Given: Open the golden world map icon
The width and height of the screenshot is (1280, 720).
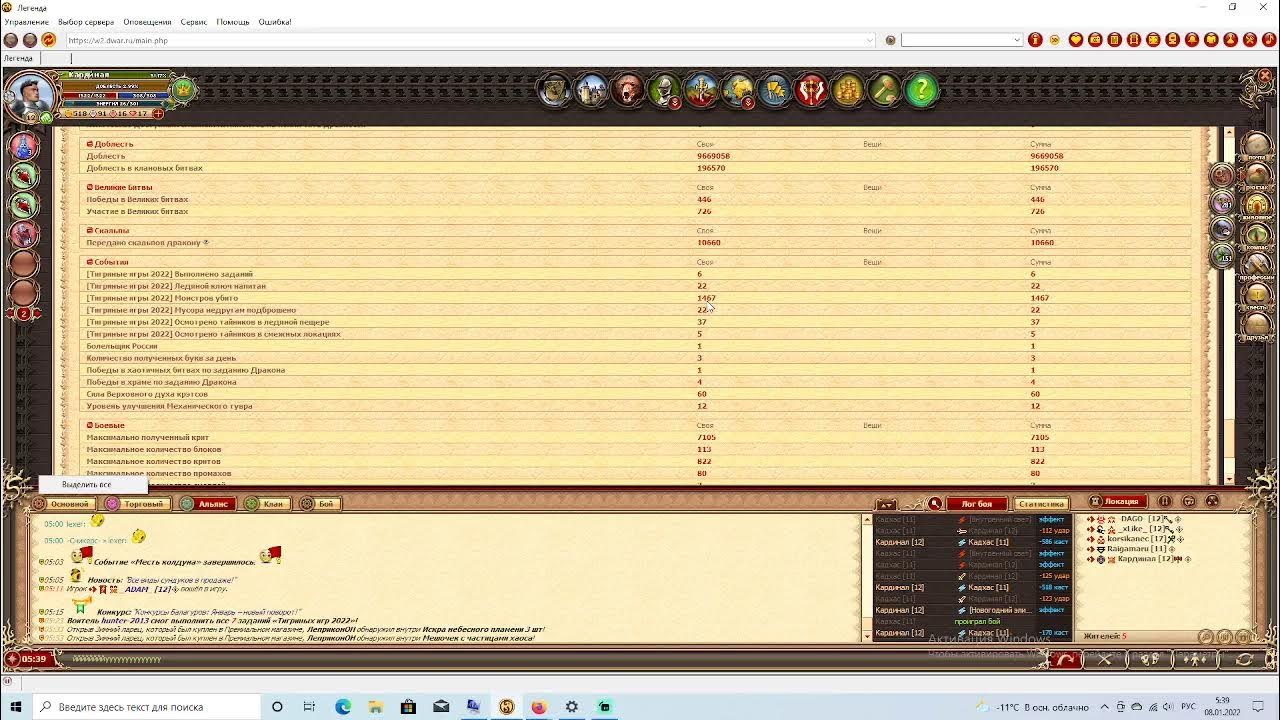Looking at the screenshot, I should pos(738,91).
